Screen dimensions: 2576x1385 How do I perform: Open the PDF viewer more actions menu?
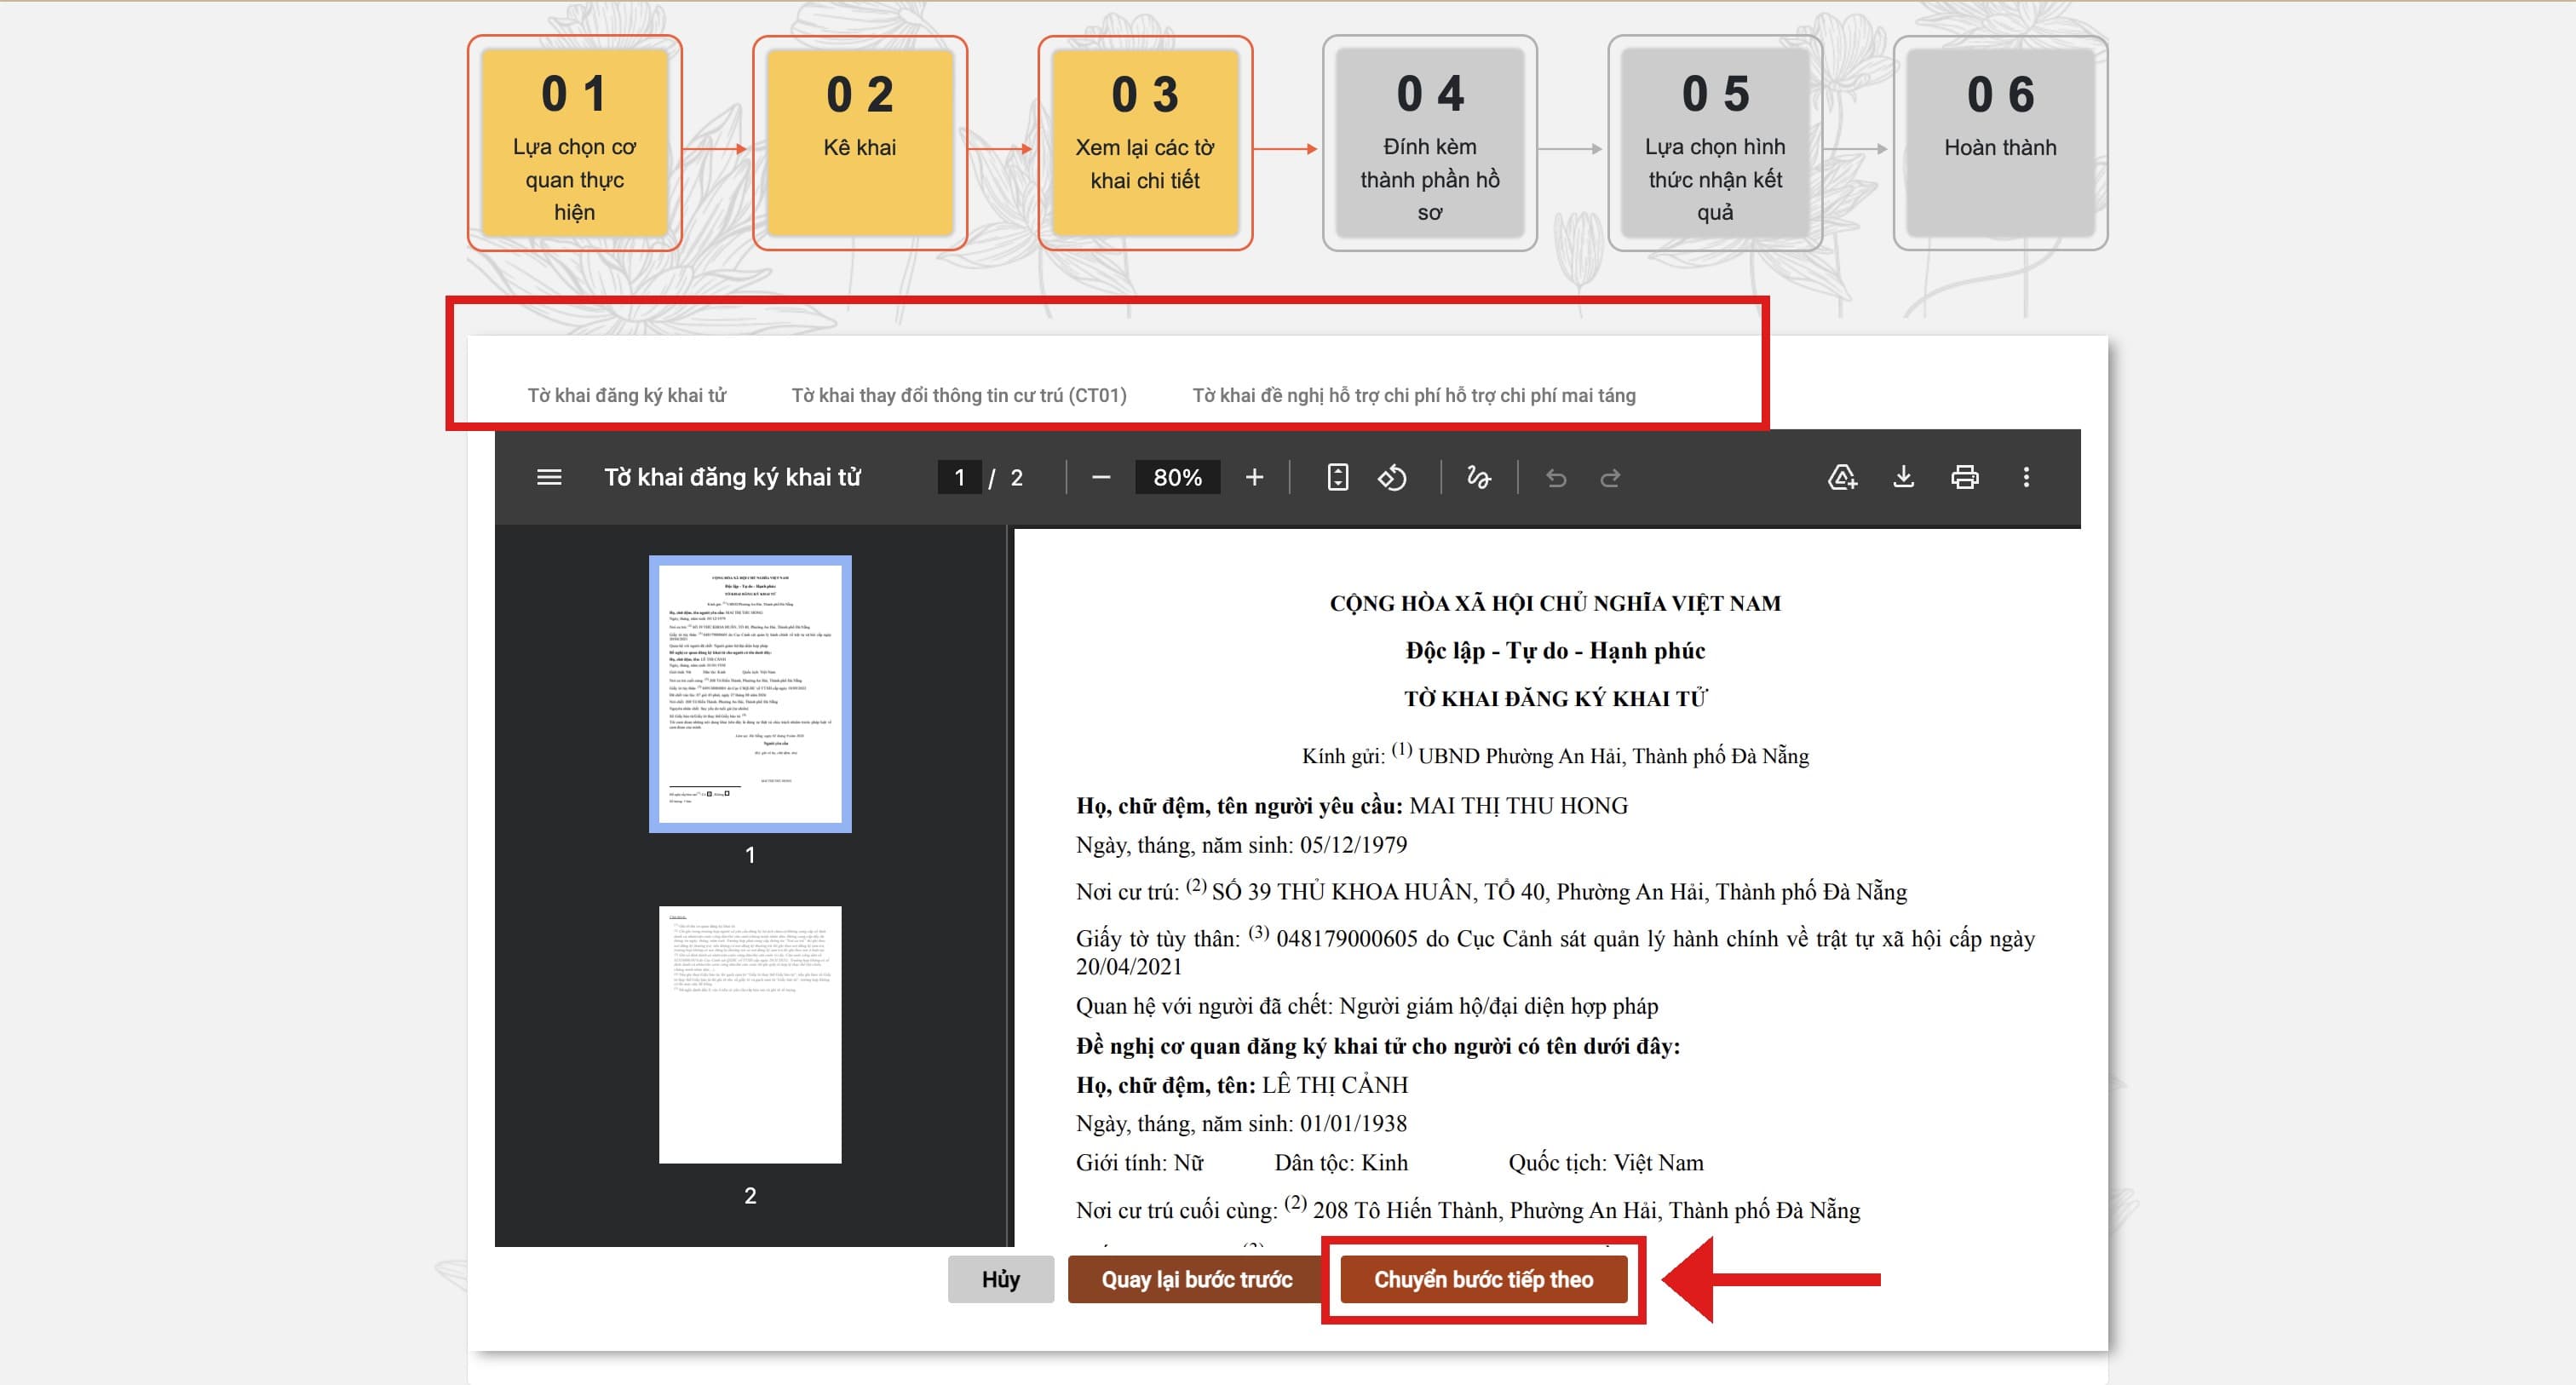click(x=2026, y=478)
